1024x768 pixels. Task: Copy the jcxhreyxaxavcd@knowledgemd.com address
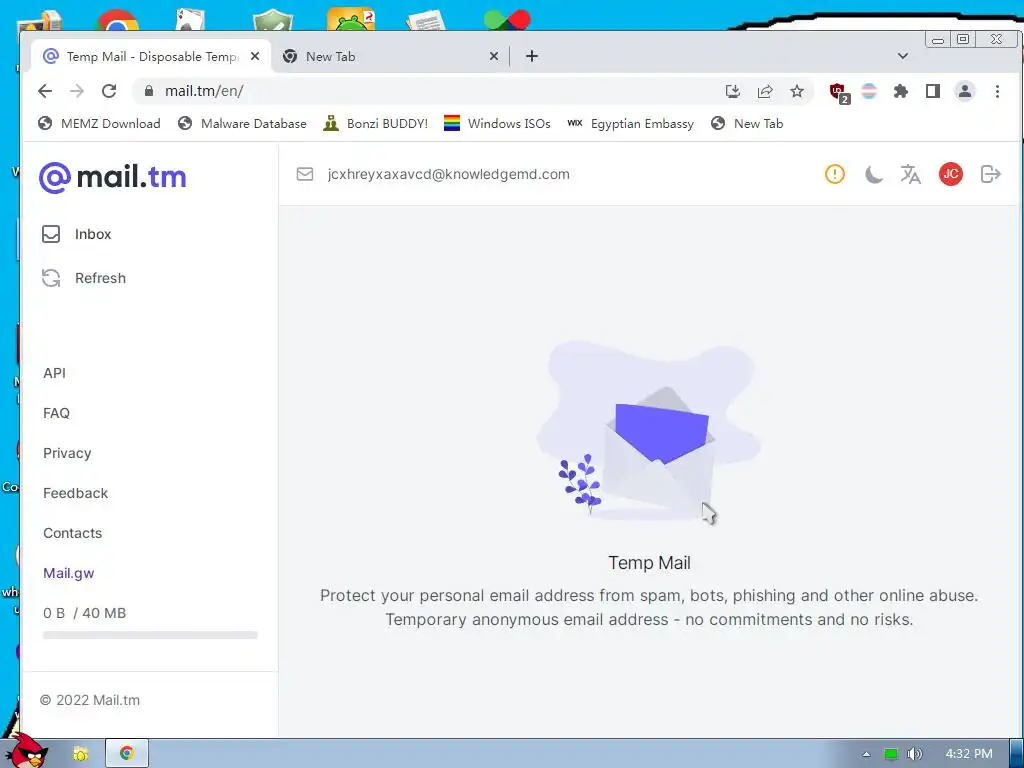[x=449, y=174]
